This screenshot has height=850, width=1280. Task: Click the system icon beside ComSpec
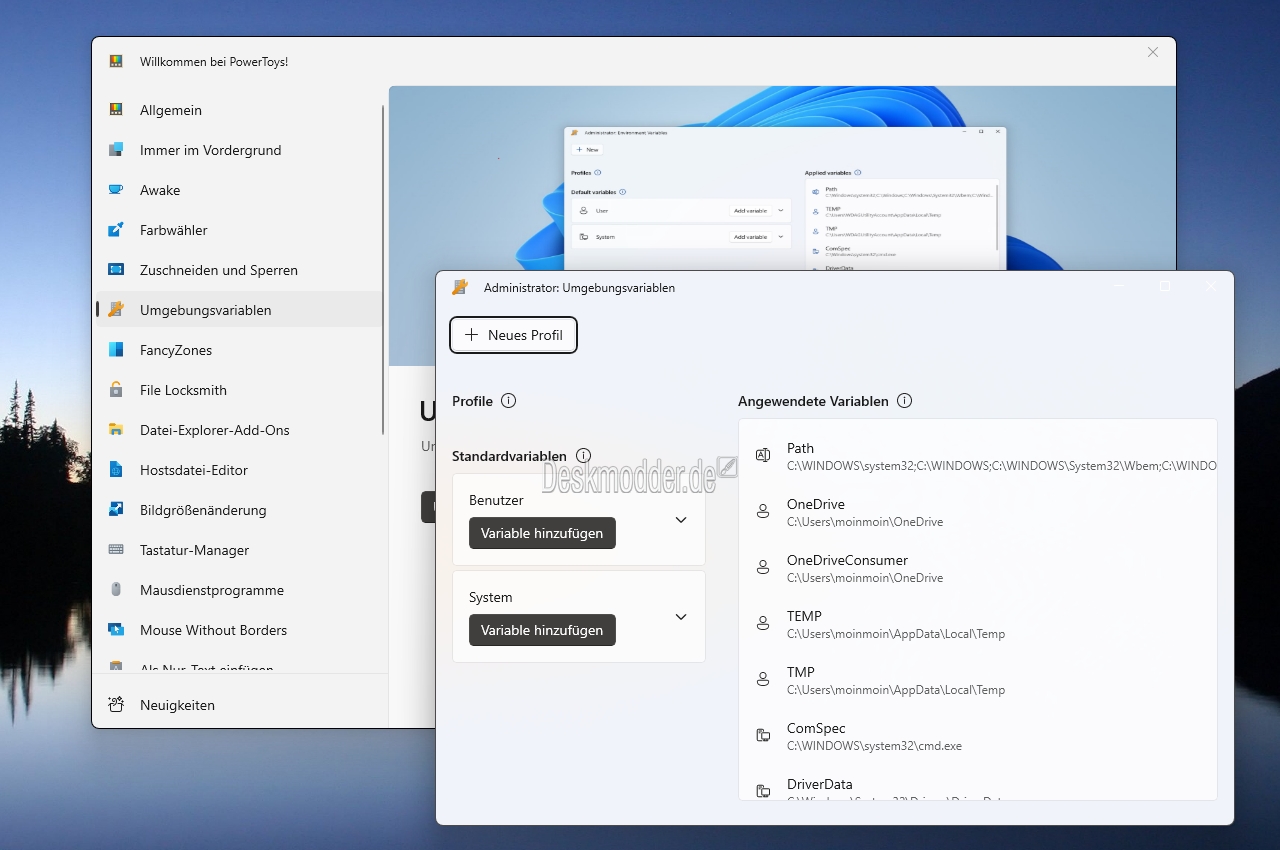(763, 735)
